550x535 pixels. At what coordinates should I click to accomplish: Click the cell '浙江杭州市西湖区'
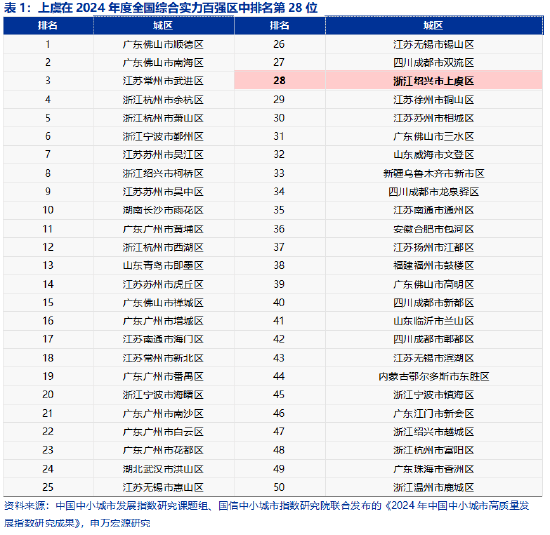(x=163, y=248)
